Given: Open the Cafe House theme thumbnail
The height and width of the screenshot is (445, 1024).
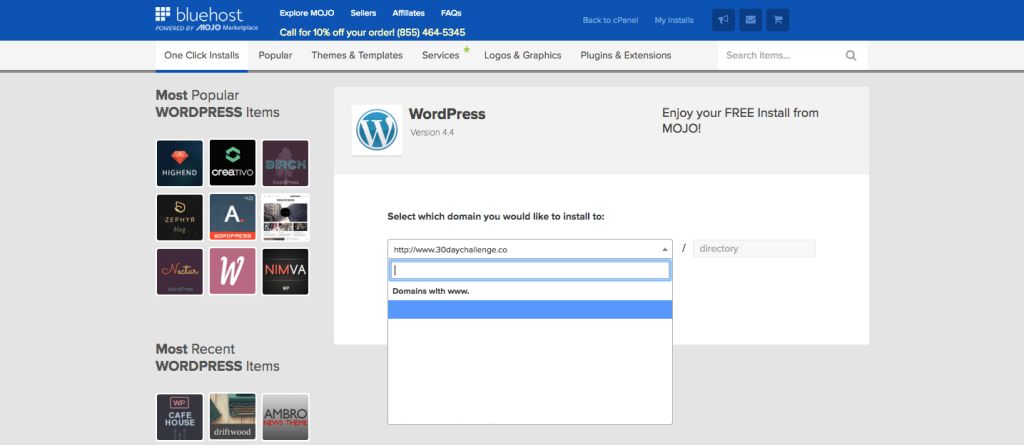Looking at the screenshot, I should (x=180, y=416).
